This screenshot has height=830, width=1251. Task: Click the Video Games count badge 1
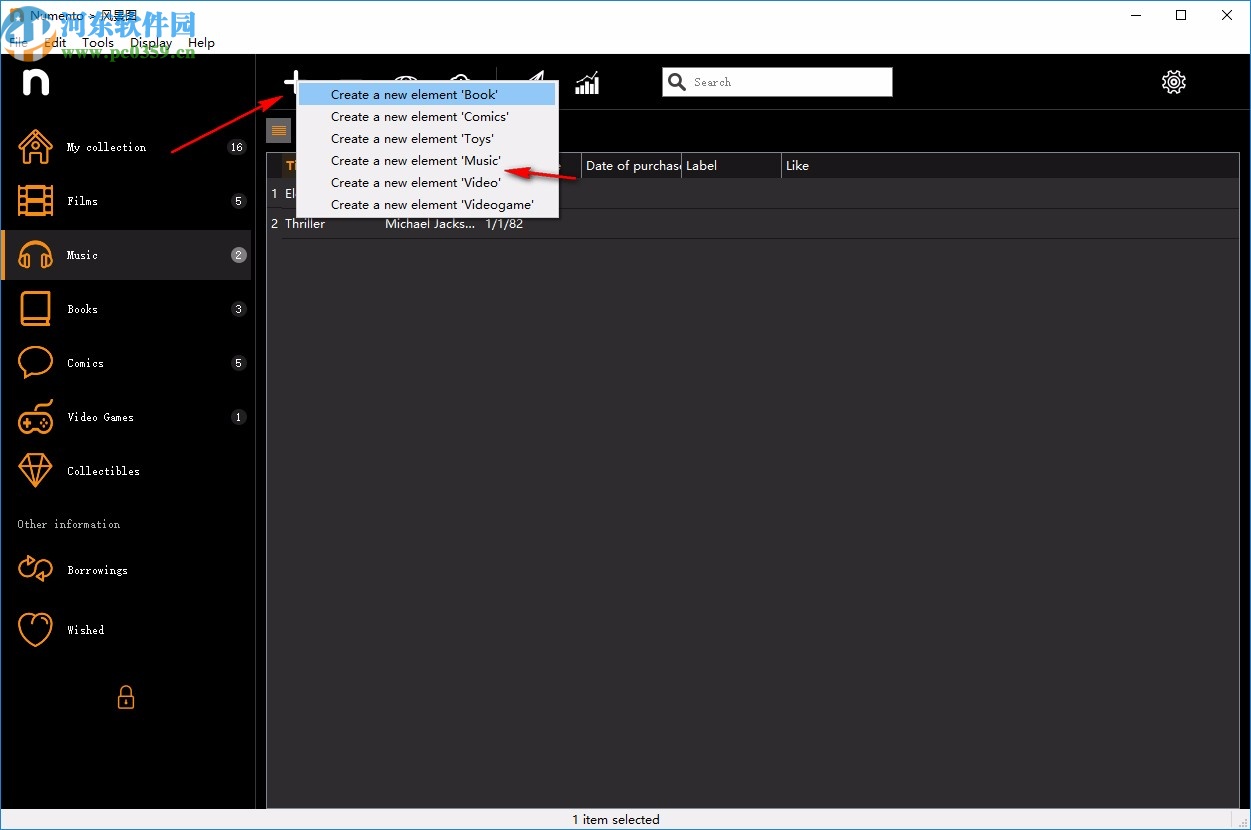click(238, 417)
